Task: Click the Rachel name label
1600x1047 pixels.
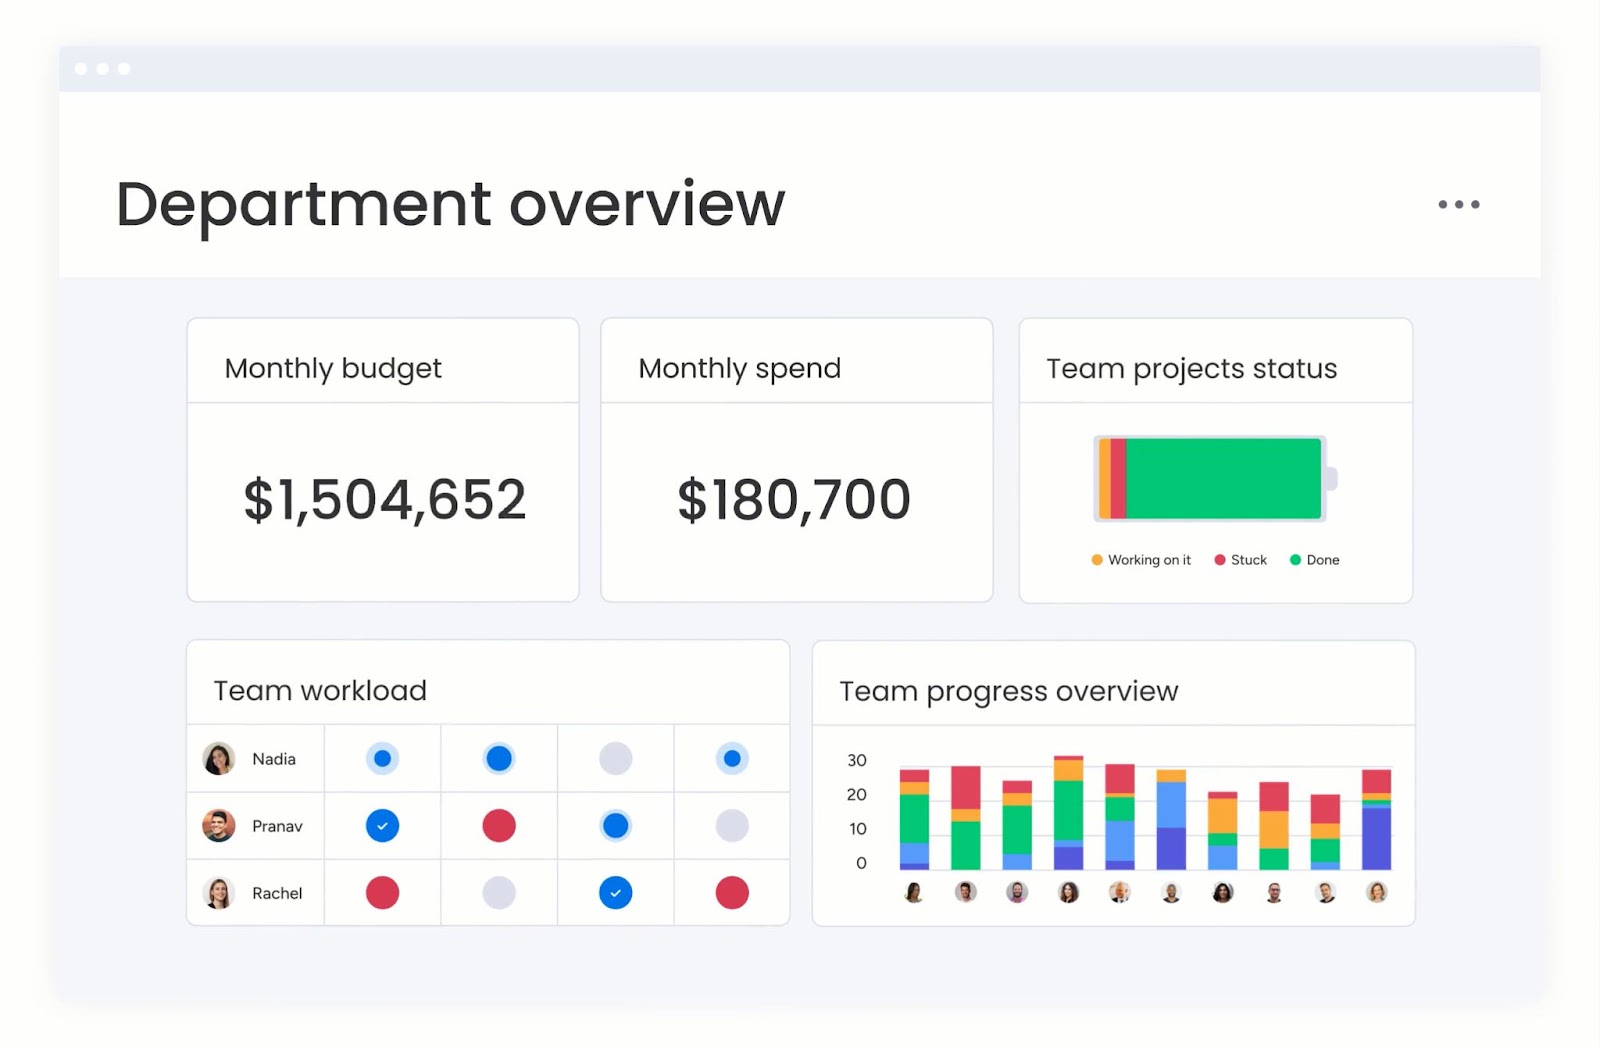Action: pyautogui.click(x=277, y=893)
